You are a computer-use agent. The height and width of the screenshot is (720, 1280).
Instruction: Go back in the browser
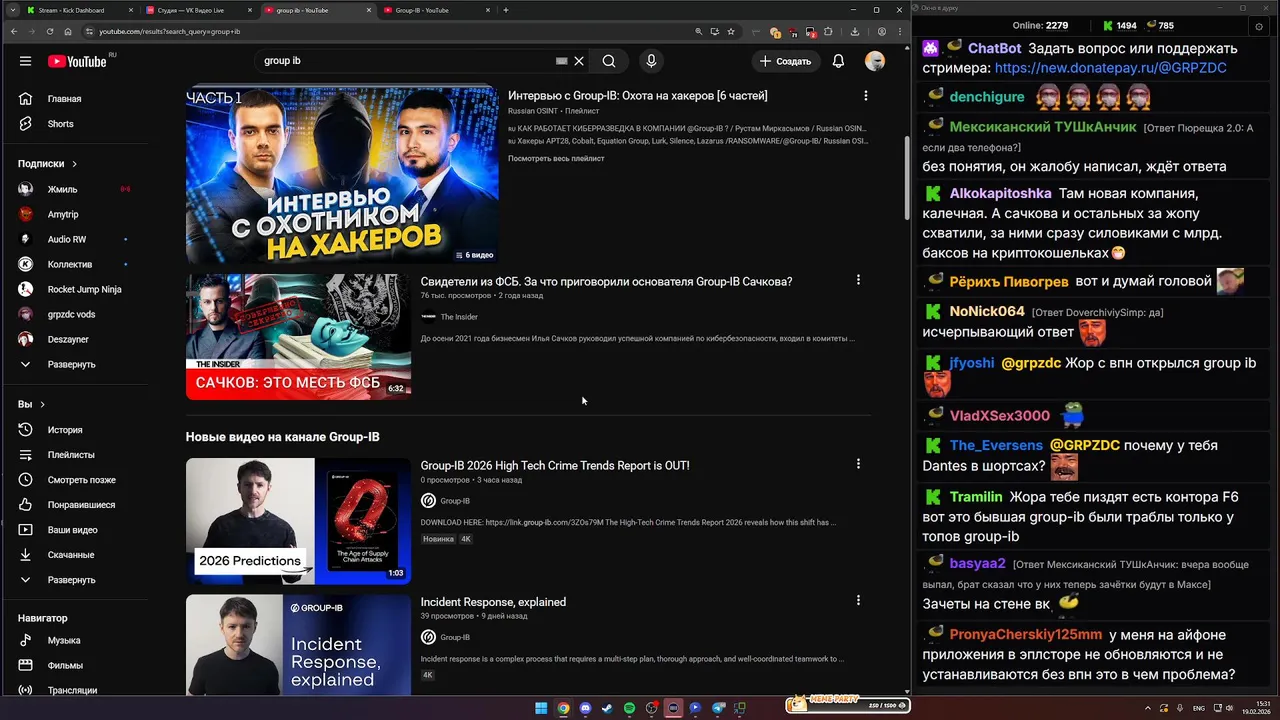click(14, 31)
